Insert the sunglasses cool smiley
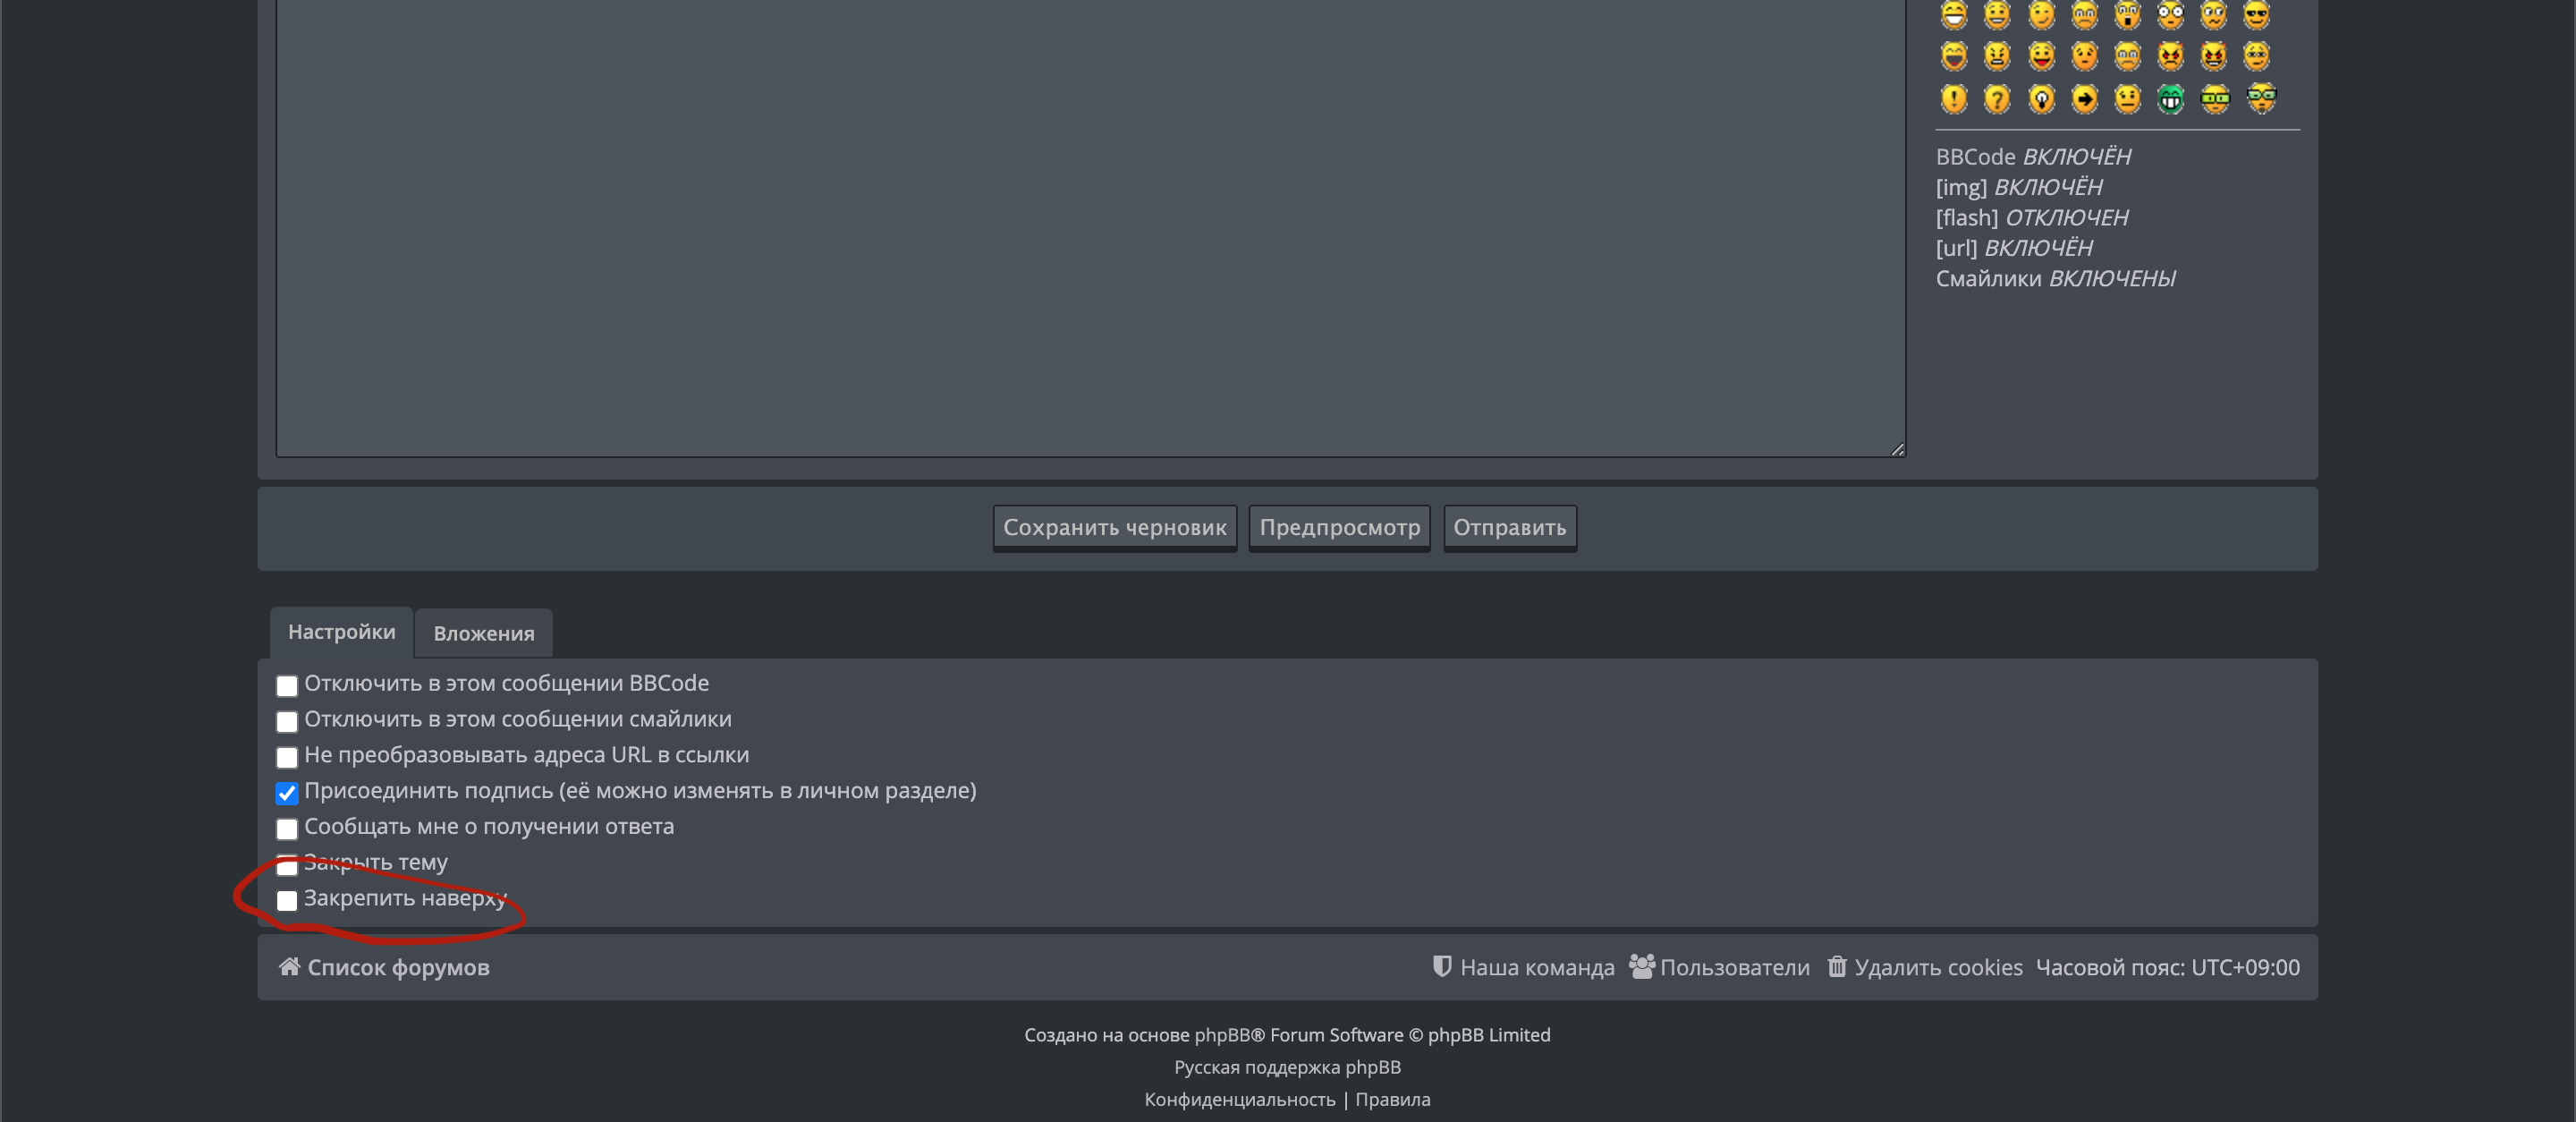Screen dimensions: 2576x1122 (2256, 14)
